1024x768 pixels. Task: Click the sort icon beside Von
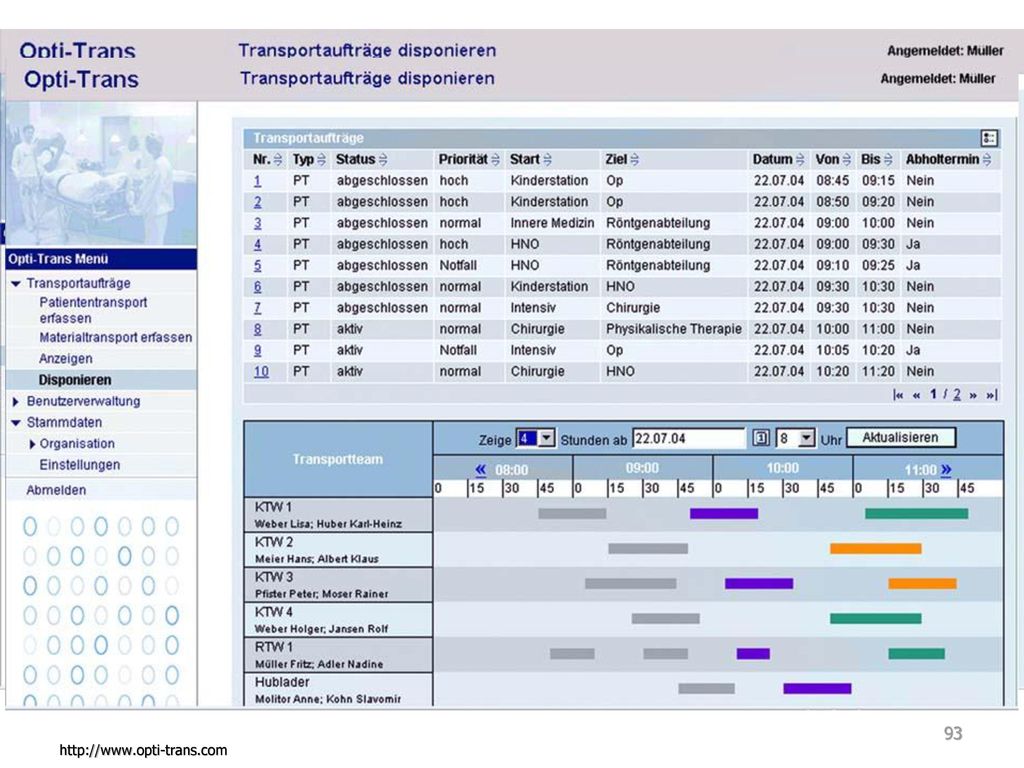tap(846, 159)
